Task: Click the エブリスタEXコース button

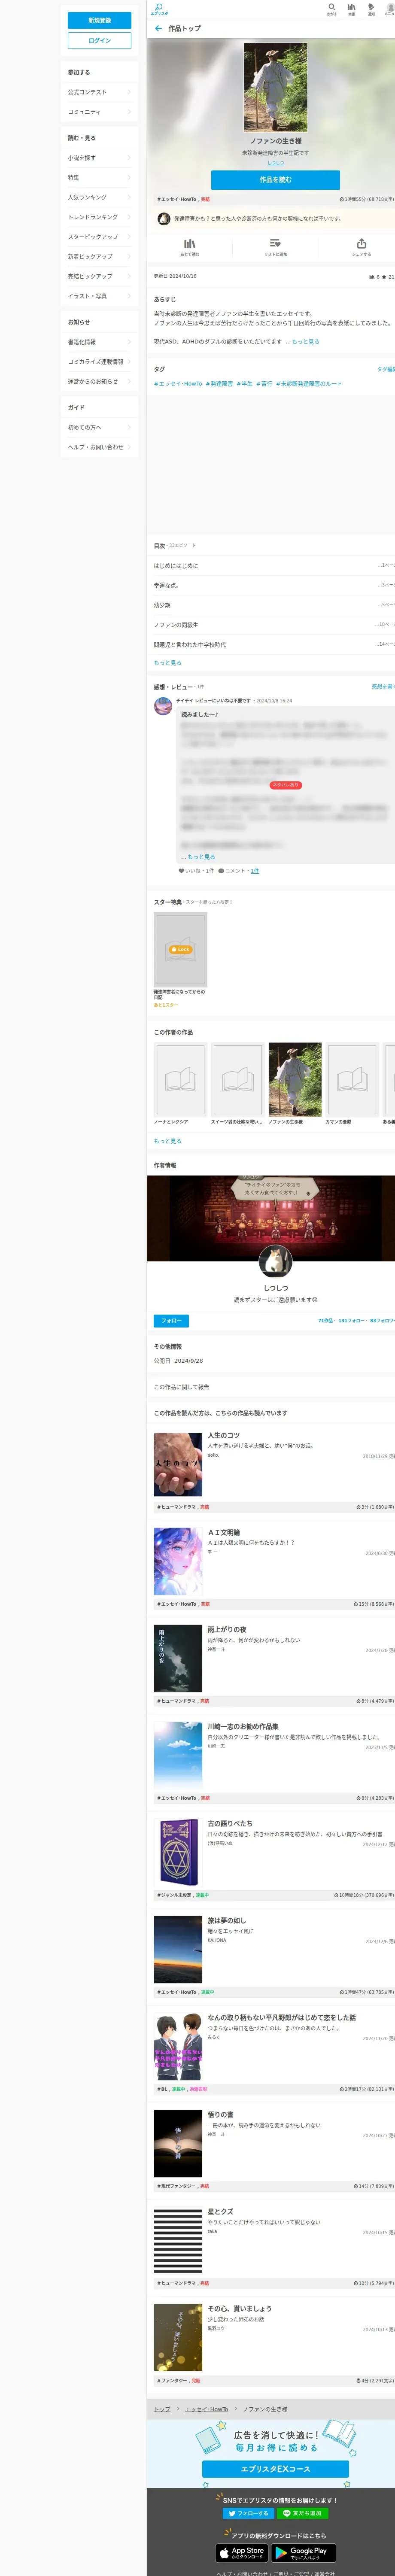Action: click(275, 2469)
